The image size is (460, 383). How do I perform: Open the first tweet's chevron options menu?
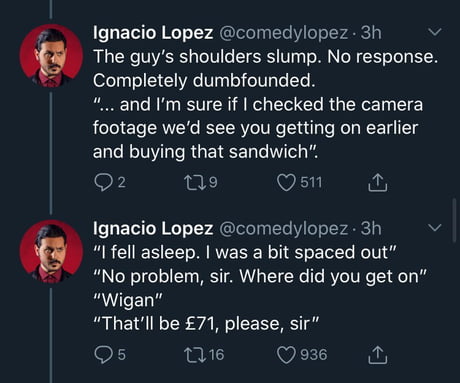435,32
